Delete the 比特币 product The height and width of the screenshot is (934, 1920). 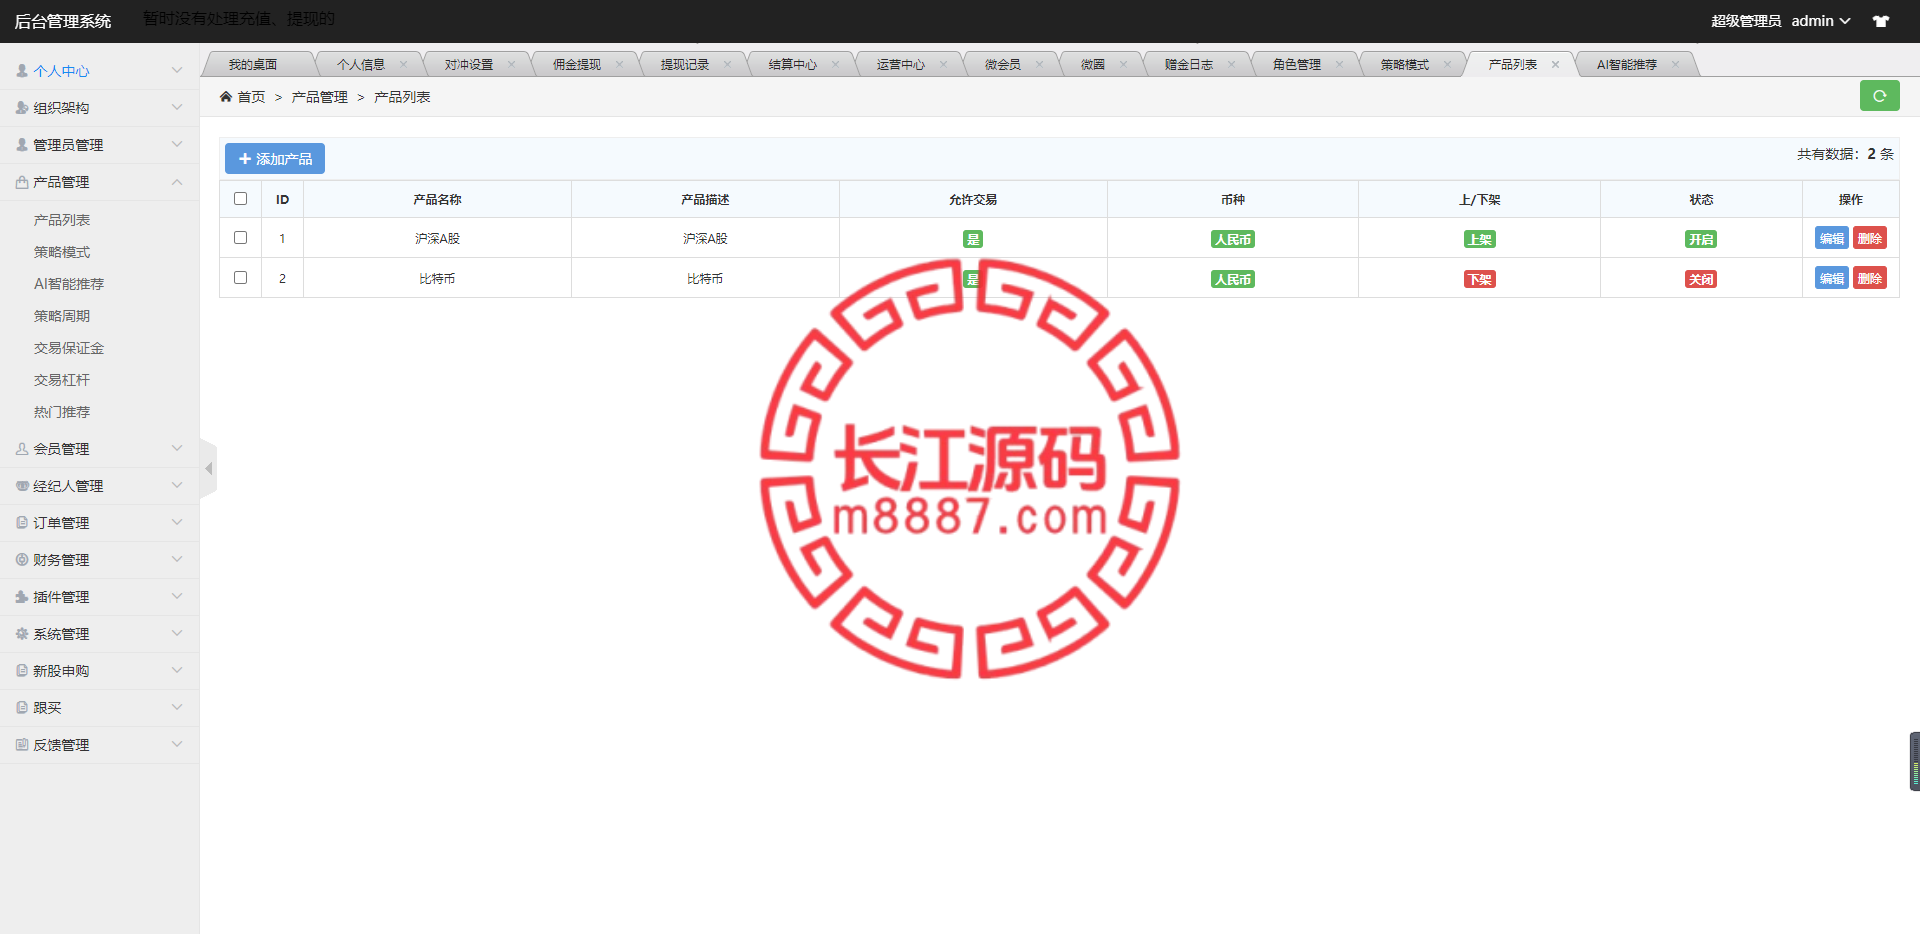pyautogui.click(x=1870, y=278)
